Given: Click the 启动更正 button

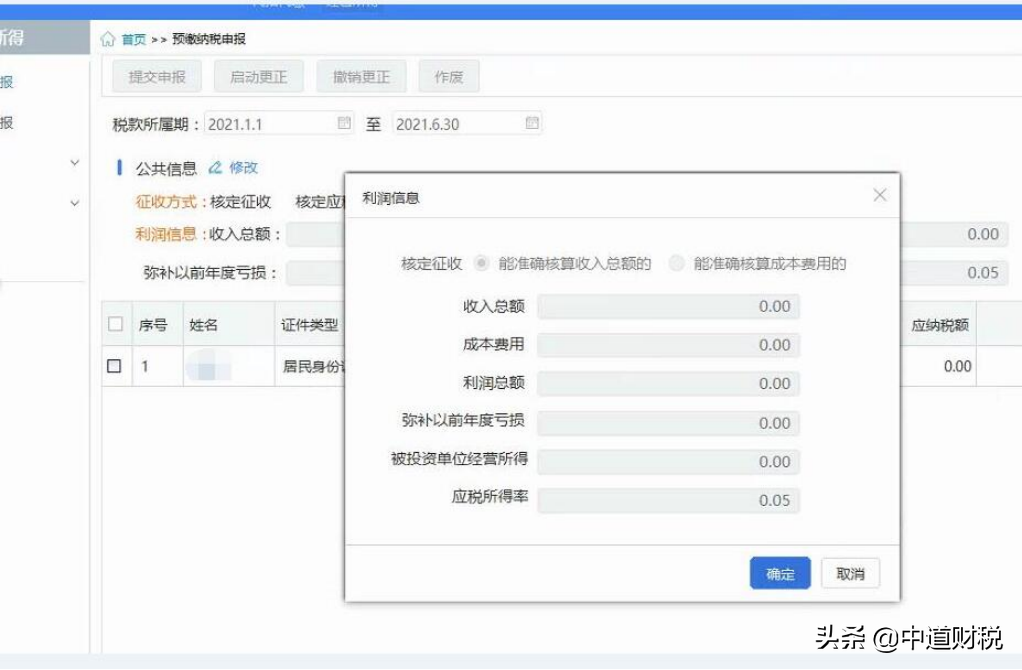Looking at the screenshot, I should pos(259,76).
